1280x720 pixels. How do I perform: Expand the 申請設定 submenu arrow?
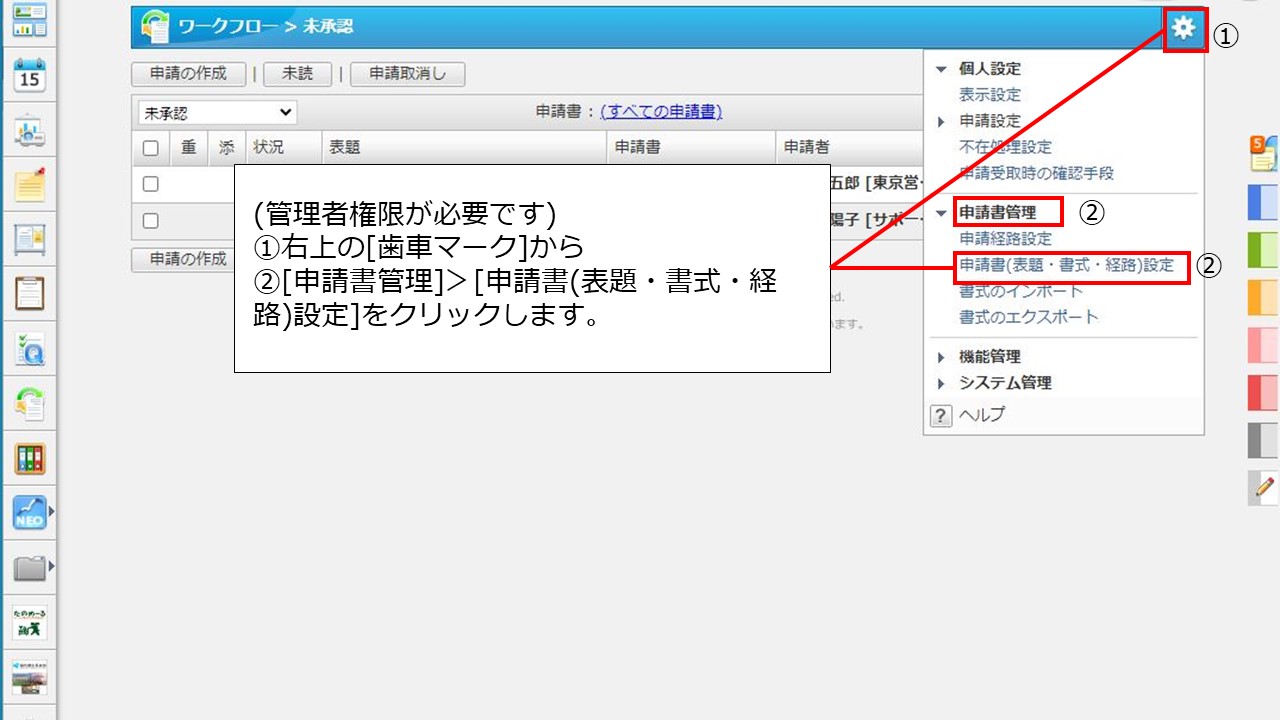(x=940, y=122)
